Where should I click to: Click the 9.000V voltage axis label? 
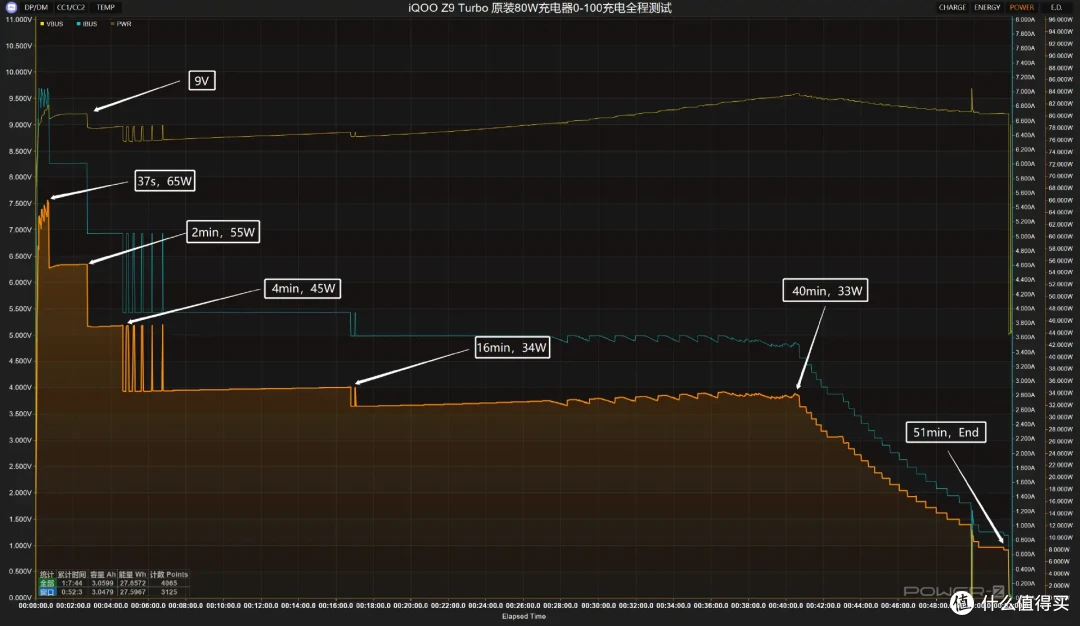(19, 125)
